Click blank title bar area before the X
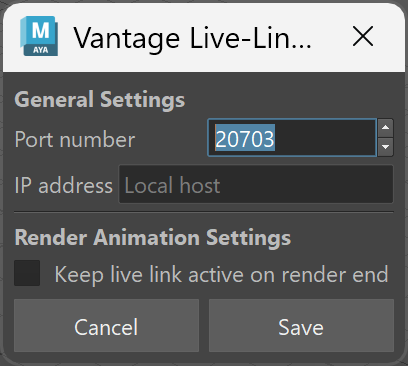The height and width of the screenshot is (366, 408). pos(332,37)
